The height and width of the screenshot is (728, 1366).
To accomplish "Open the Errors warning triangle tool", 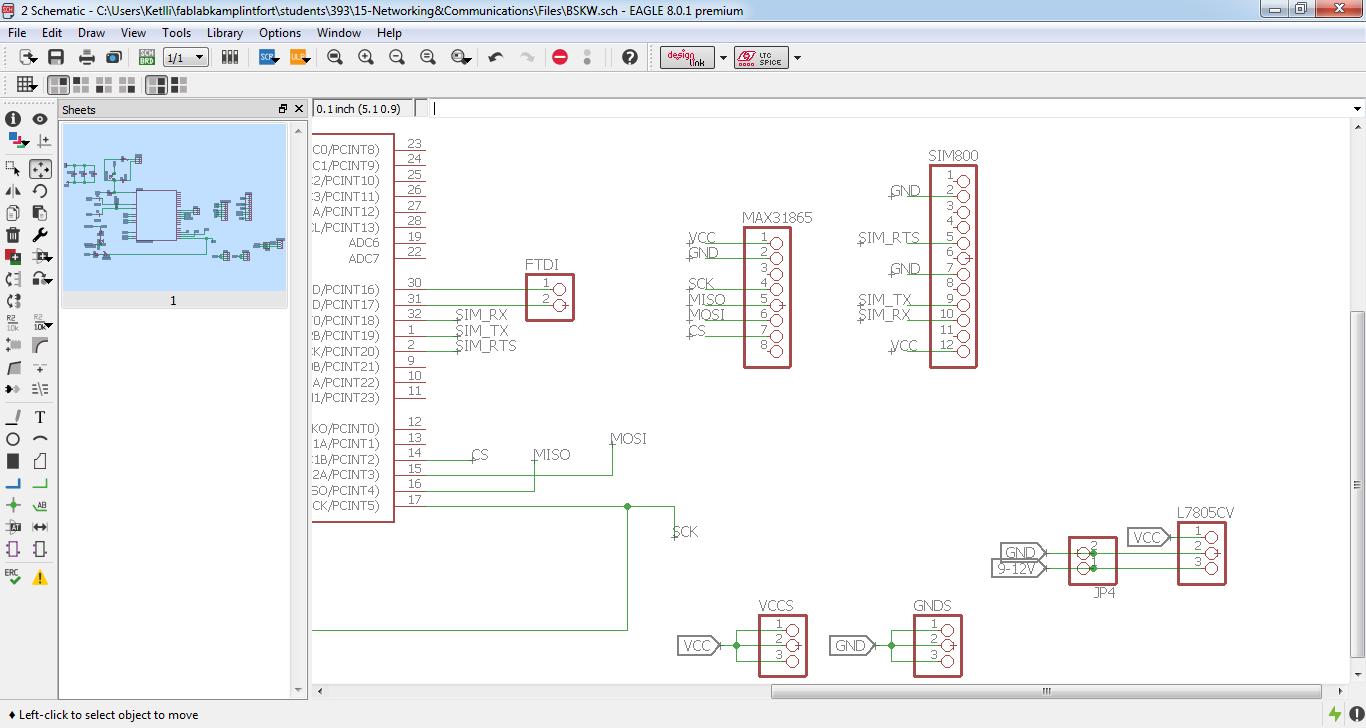I will (40, 576).
